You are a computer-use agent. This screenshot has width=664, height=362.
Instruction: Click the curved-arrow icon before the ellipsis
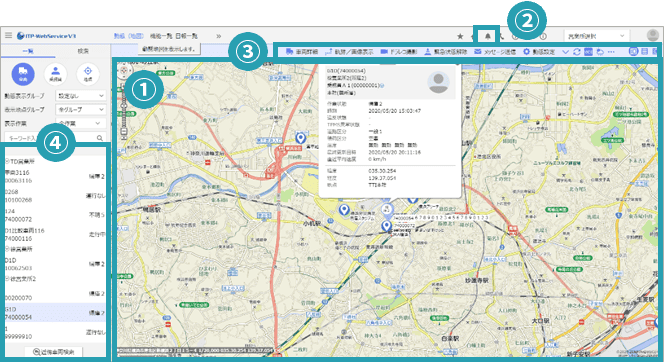pos(600,52)
